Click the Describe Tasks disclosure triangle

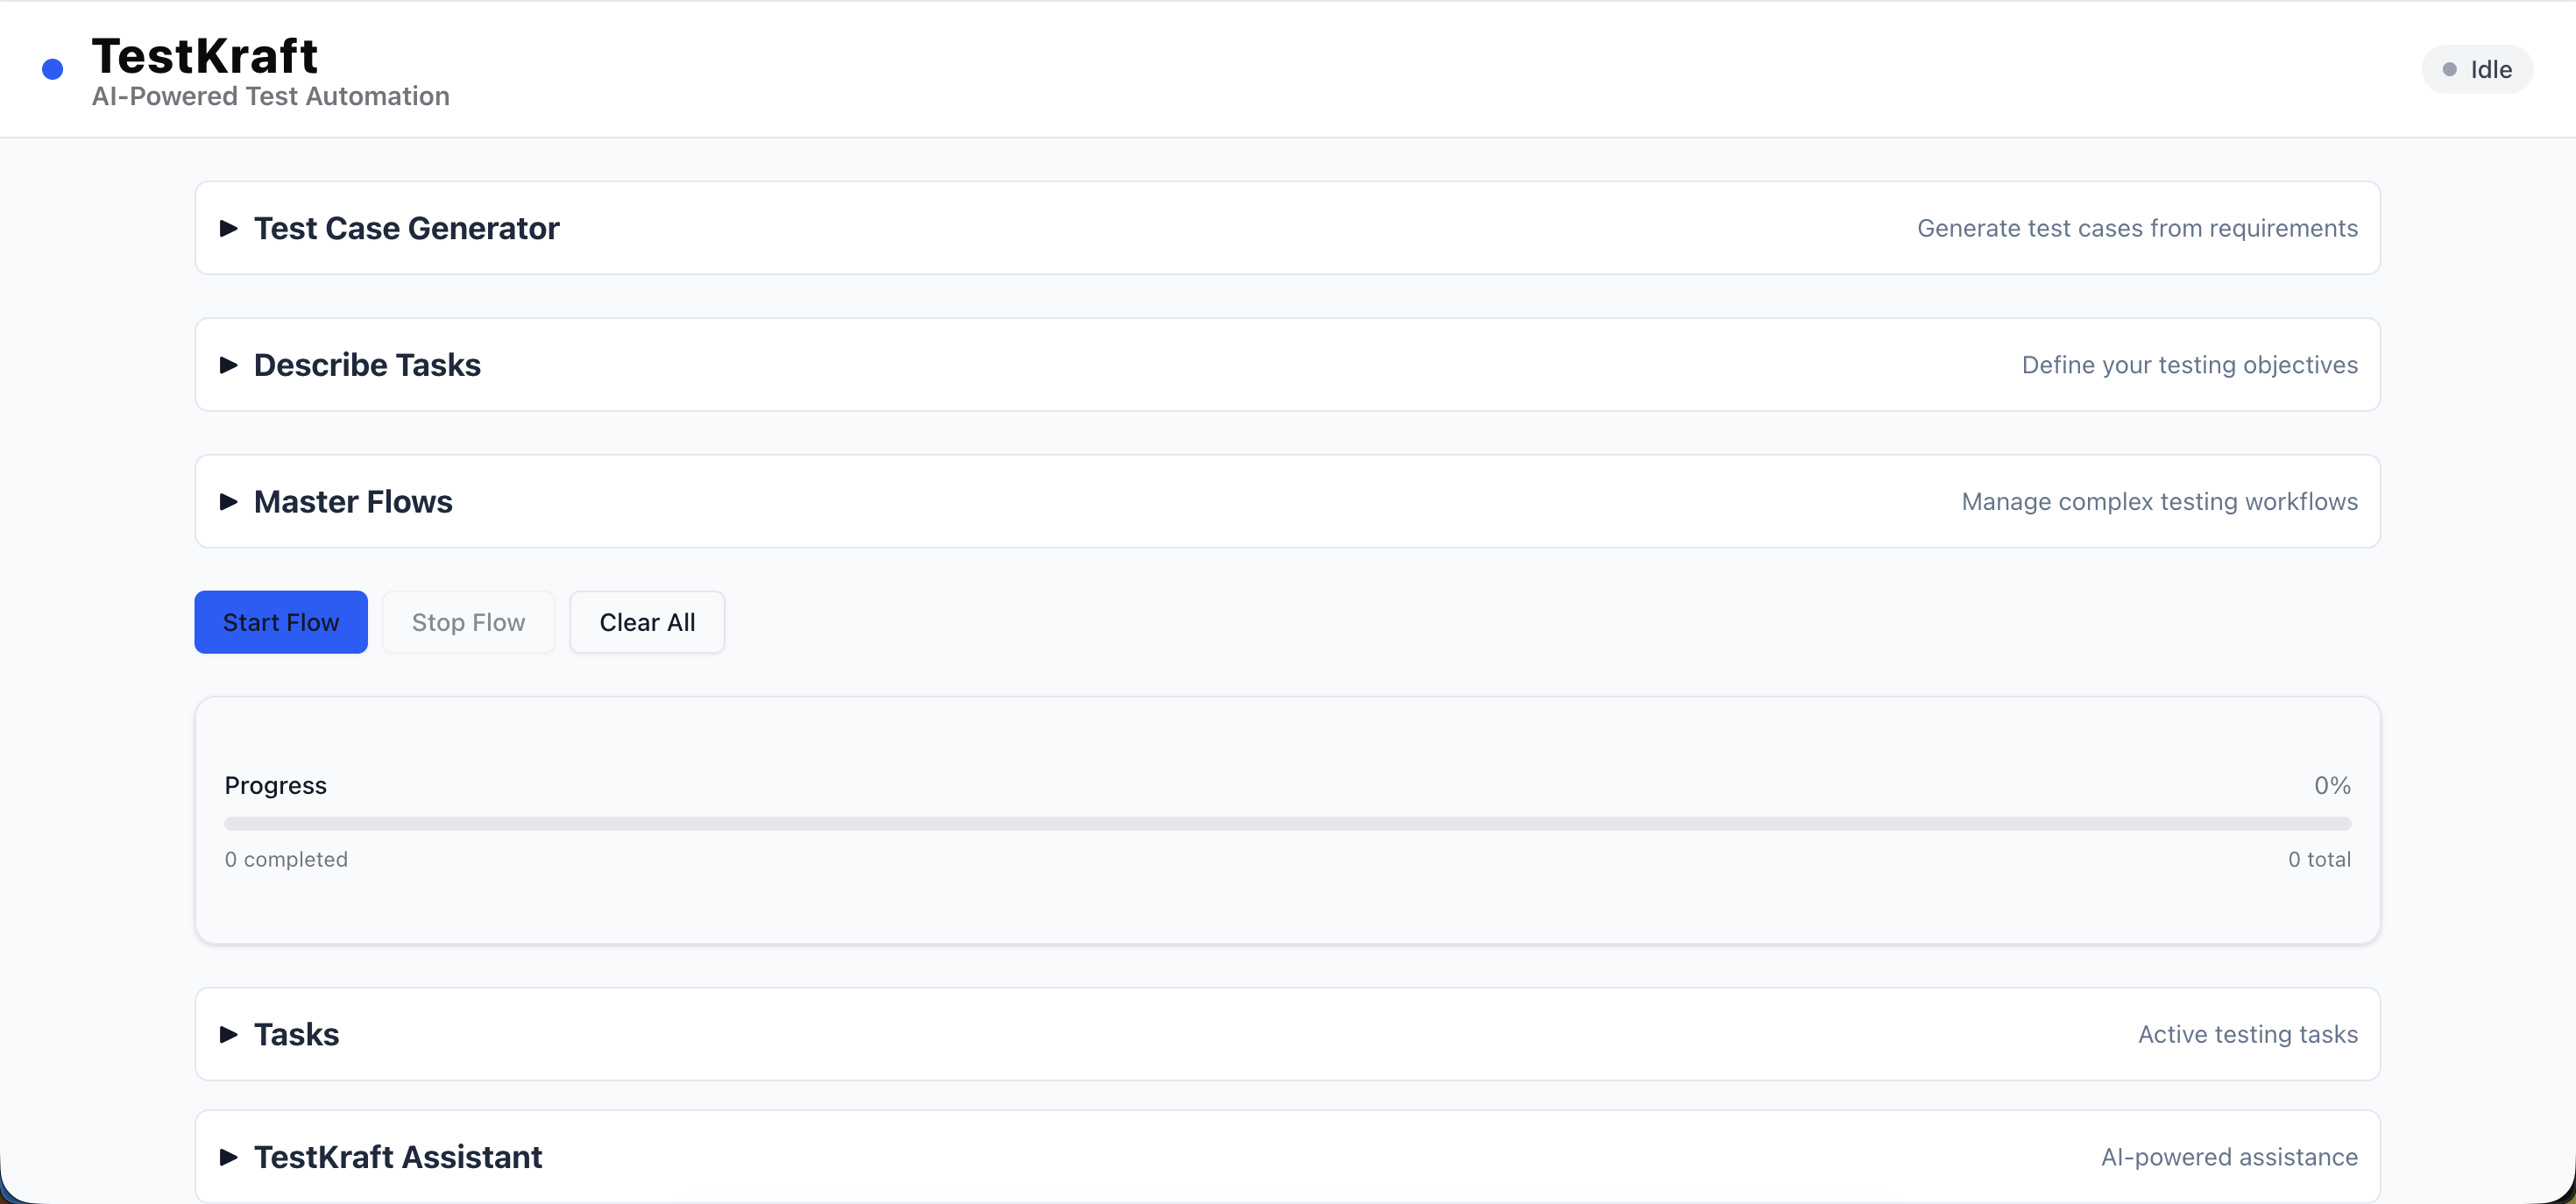coord(229,365)
